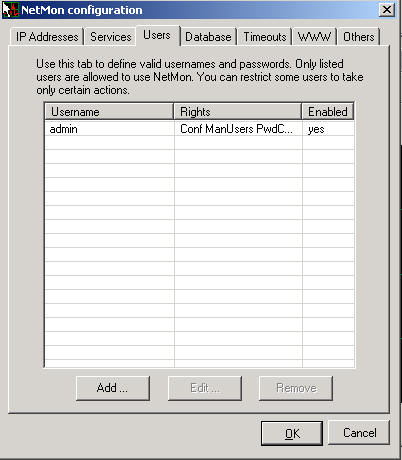Open the Others tab
This screenshot has width=402, height=460.
point(359,37)
